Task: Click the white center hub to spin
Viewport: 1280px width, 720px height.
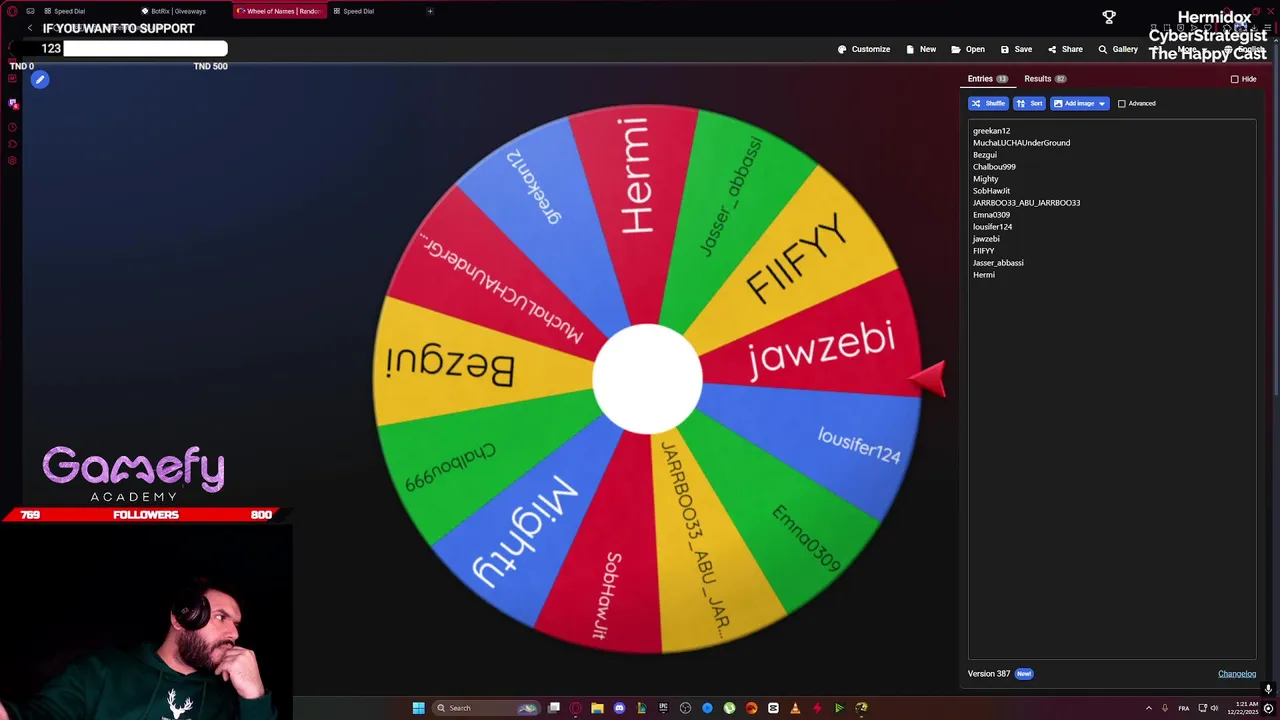Action: [647, 379]
